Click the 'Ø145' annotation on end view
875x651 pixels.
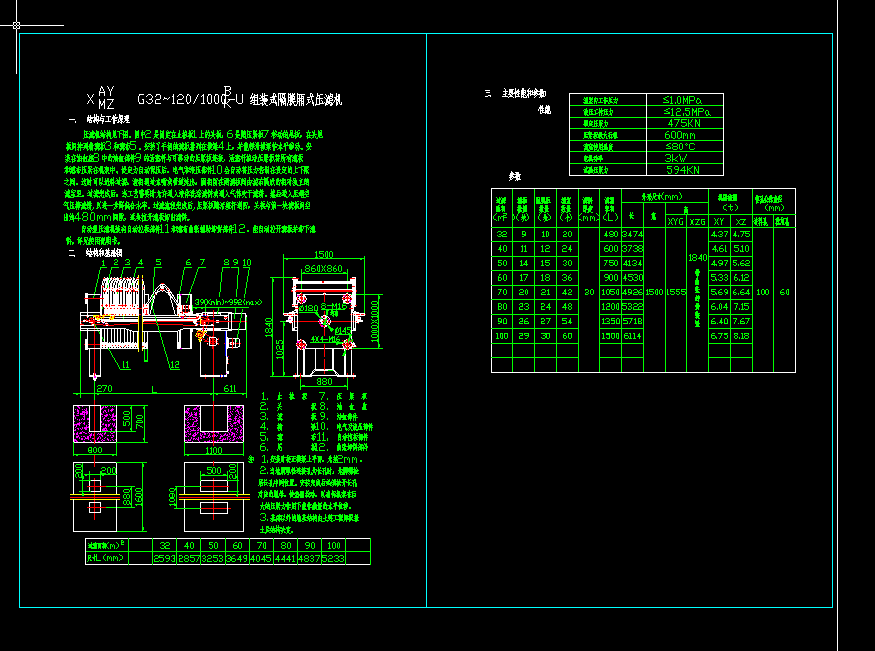342,331
